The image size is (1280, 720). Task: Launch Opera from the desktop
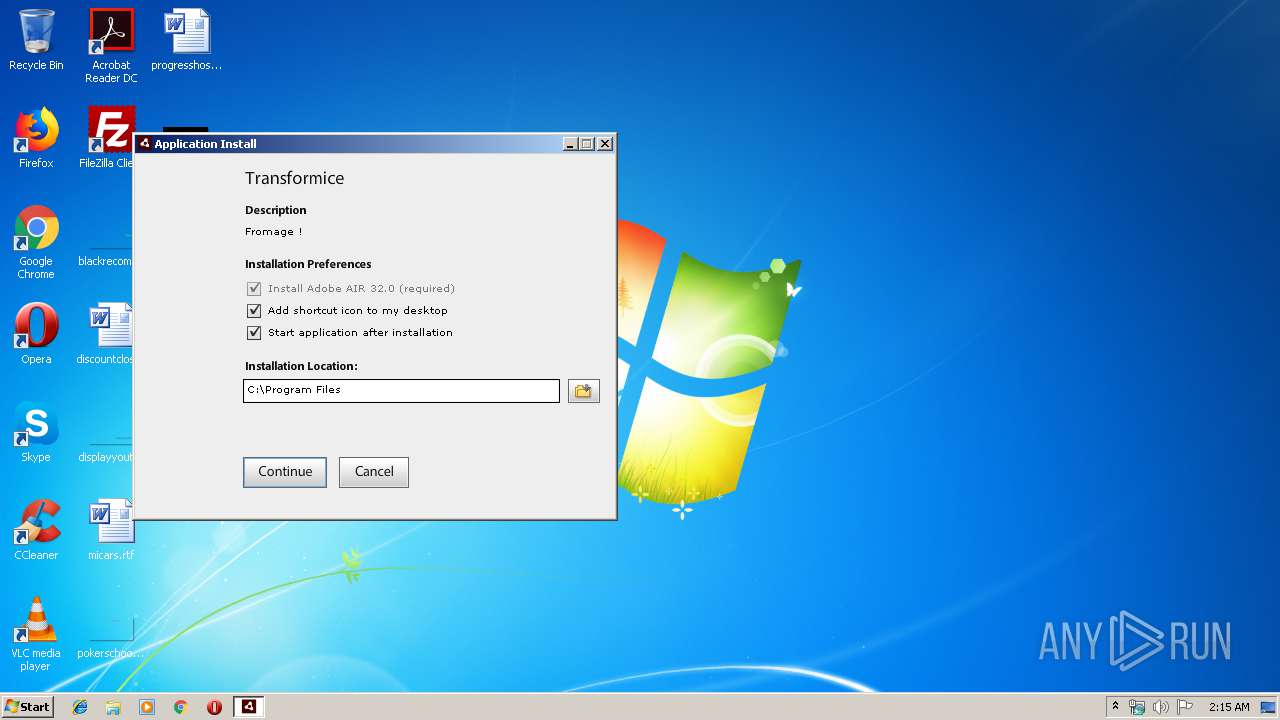pos(36,334)
